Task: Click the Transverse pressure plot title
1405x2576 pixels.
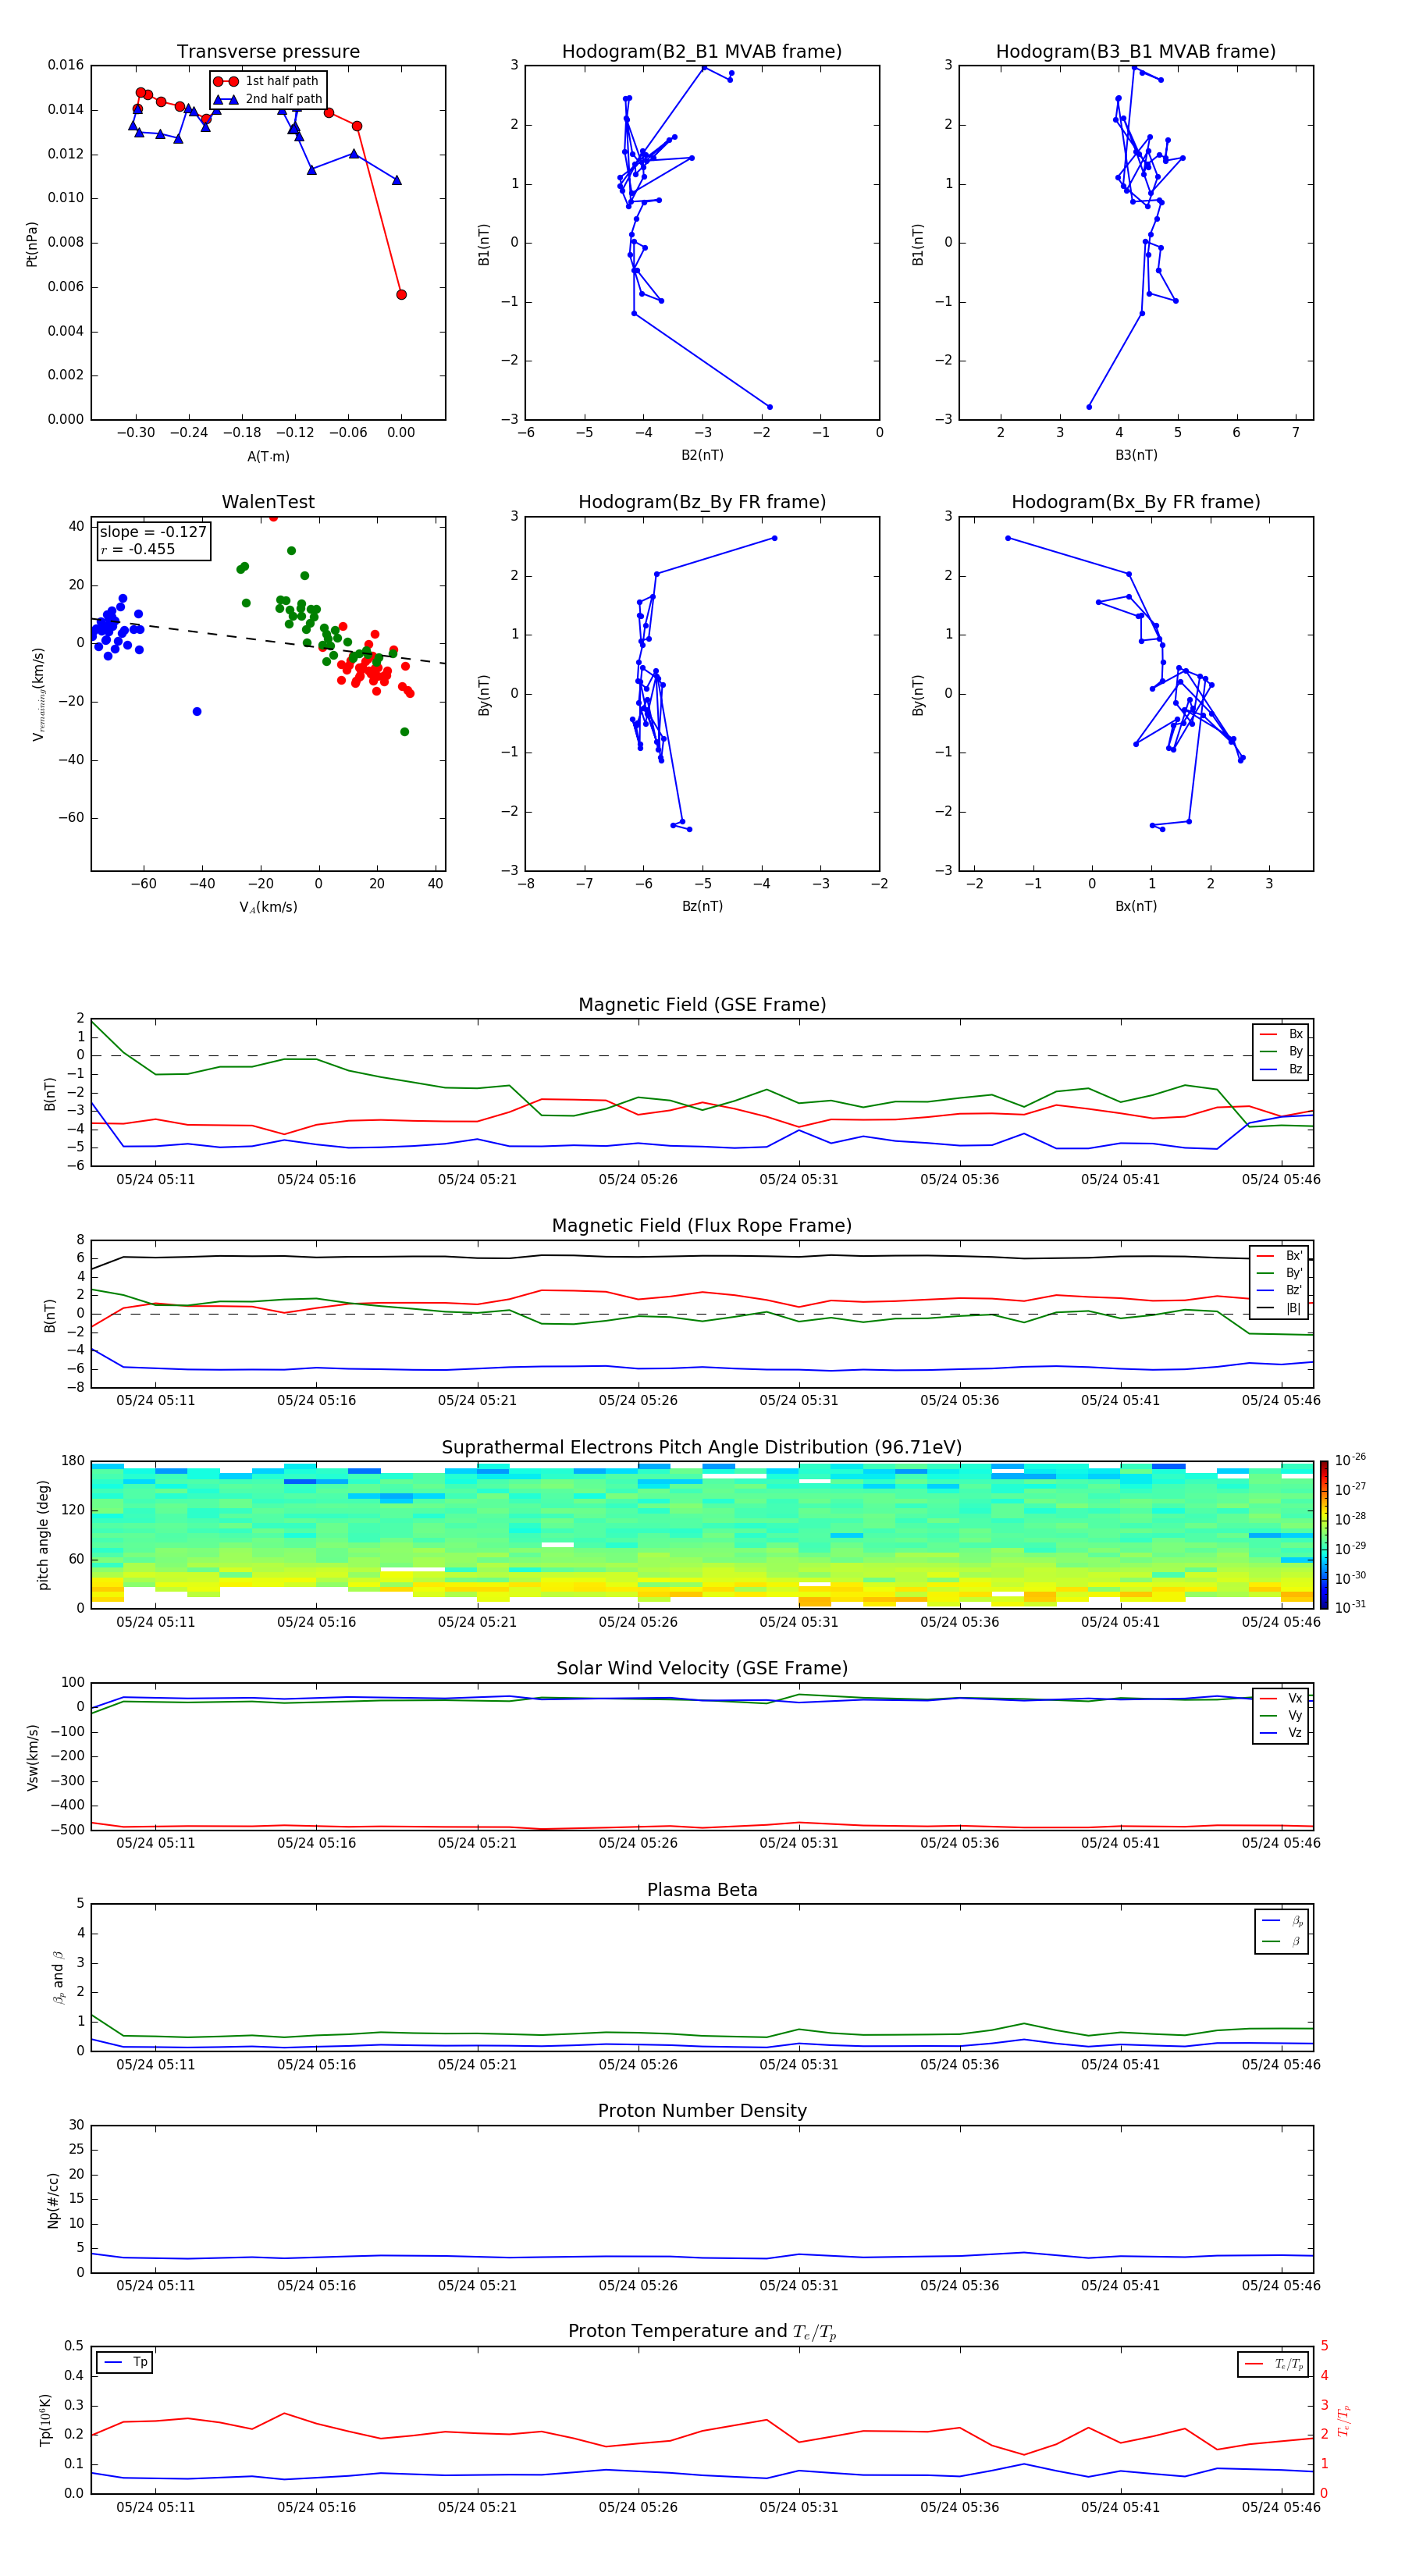Action: pos(268,51)
